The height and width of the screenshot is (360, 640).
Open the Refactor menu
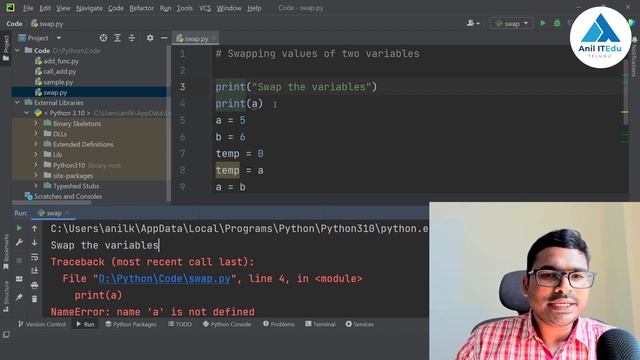141,8
